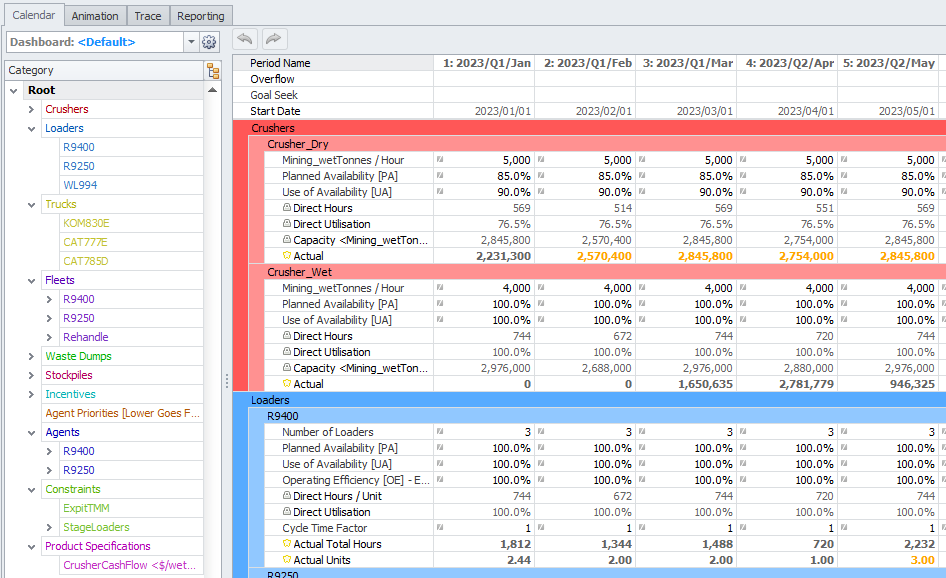The width and height of the screenshot is (946, 578).
Task: Select CAT777E in the category tree
Action: [x=85, y=242]
